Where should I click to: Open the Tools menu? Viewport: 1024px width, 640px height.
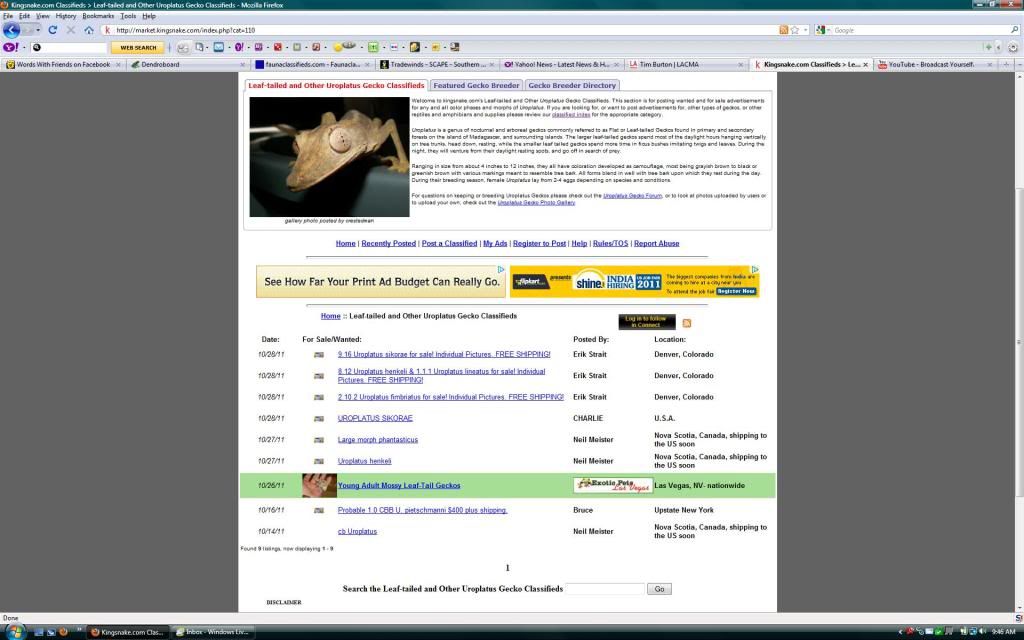[x=128, y=16]
